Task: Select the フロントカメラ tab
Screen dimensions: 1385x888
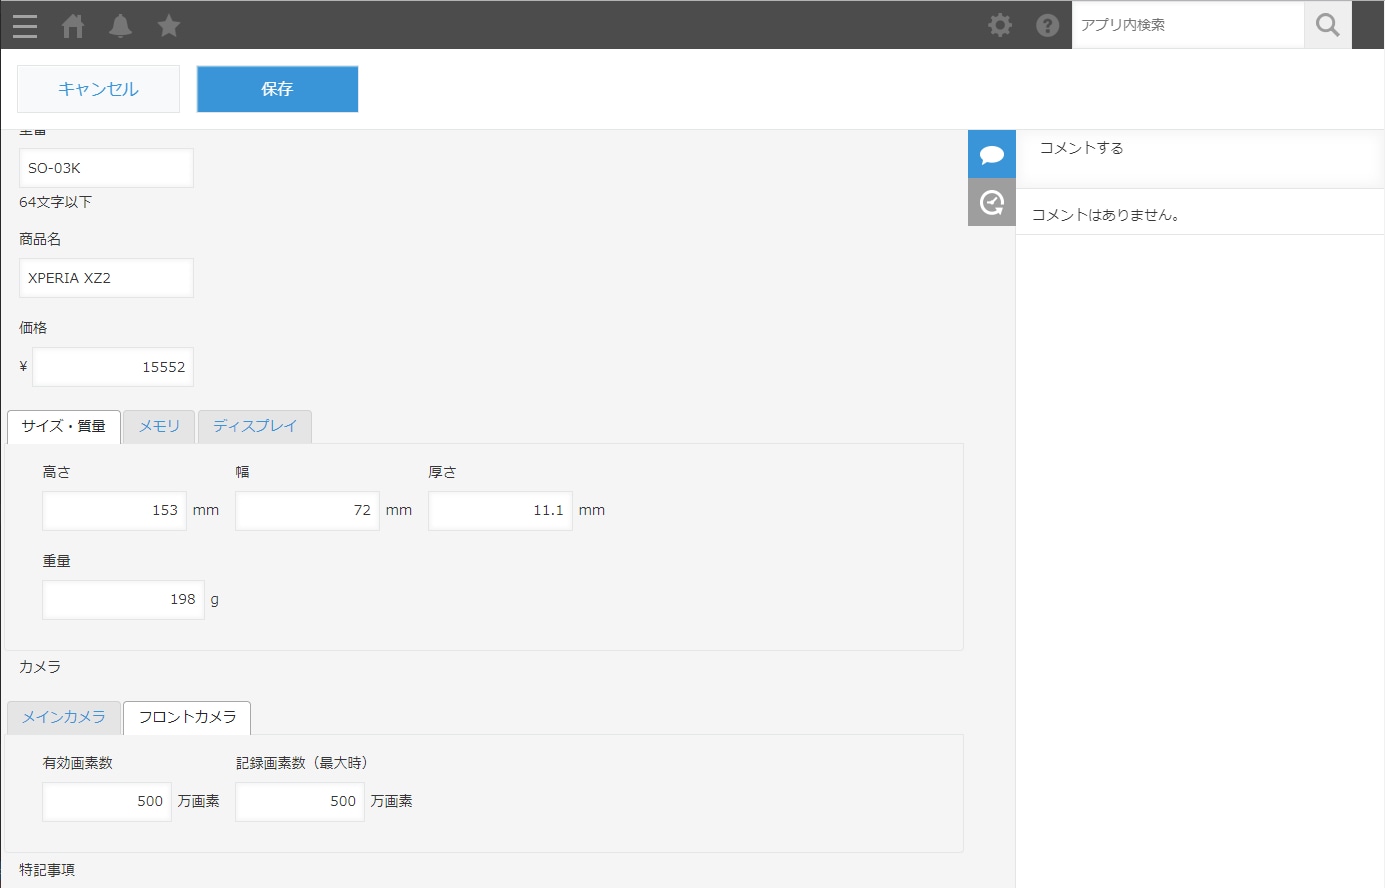Action: click(187, 718)
